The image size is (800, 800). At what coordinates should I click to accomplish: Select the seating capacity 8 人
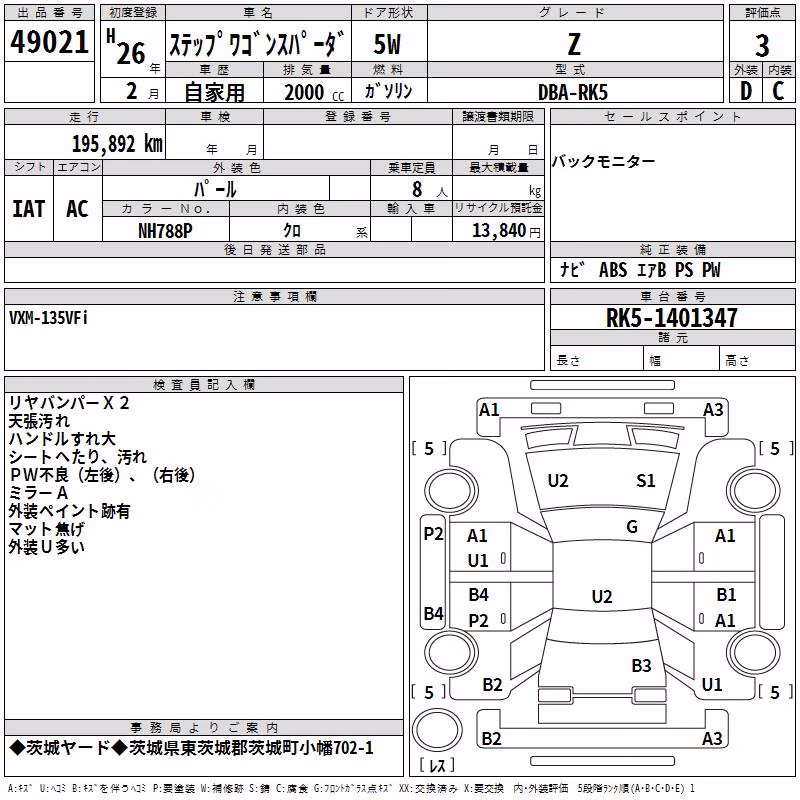point(429,190)
